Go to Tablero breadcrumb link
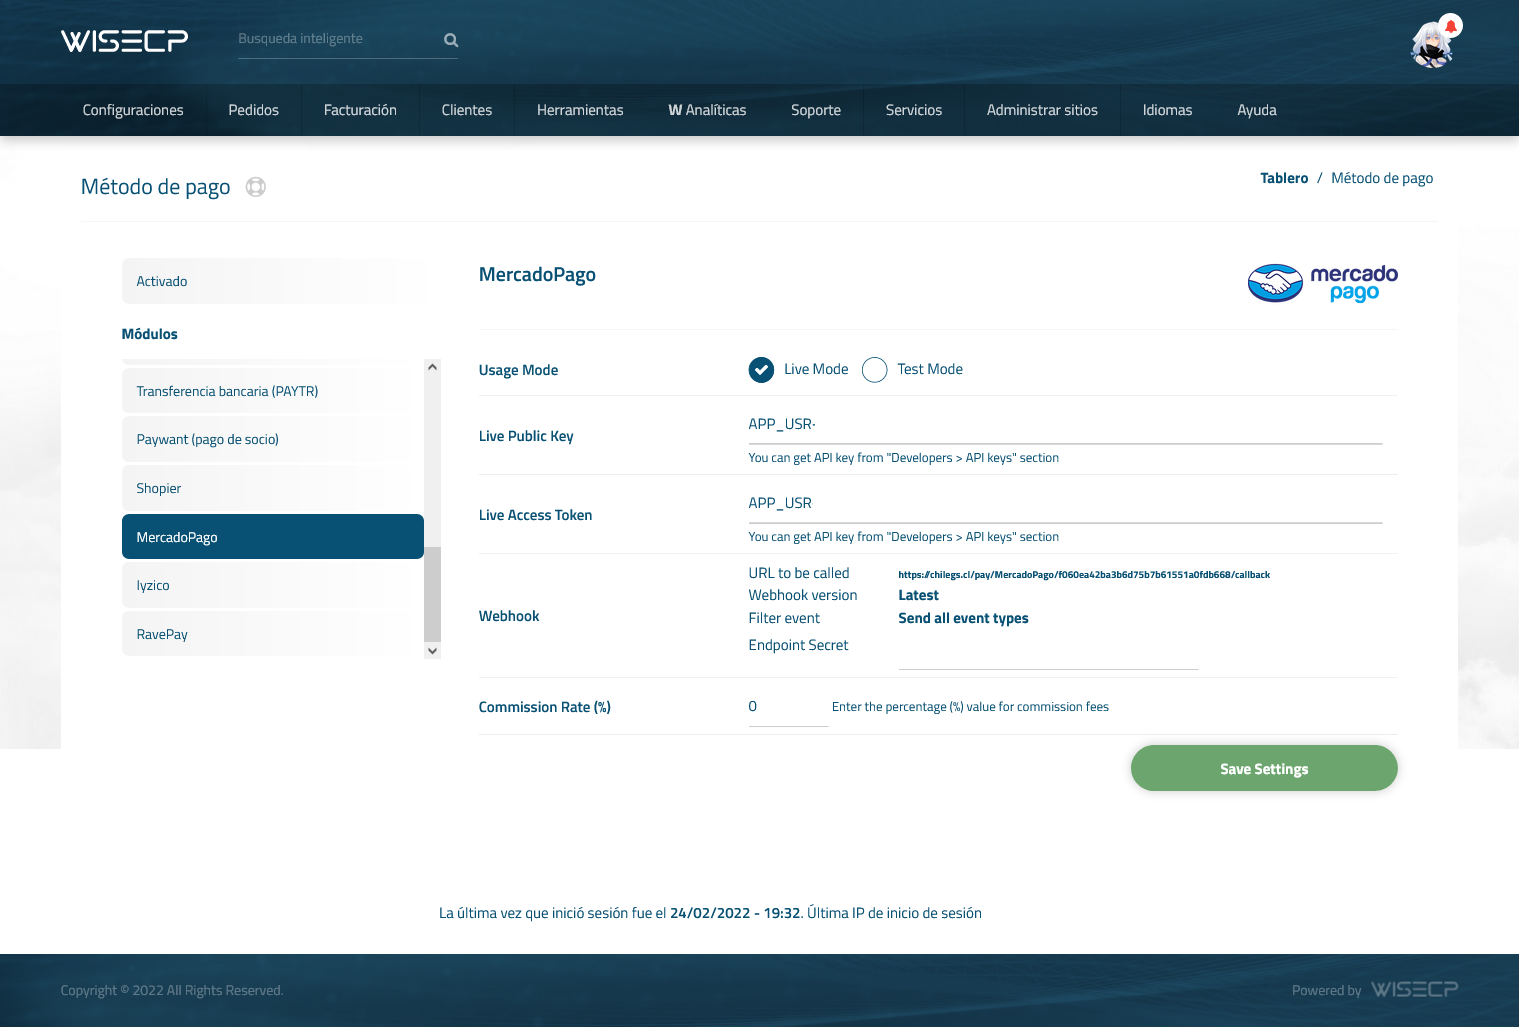This screenshot has width=1519, height=1027. (x=1284, y=178)
